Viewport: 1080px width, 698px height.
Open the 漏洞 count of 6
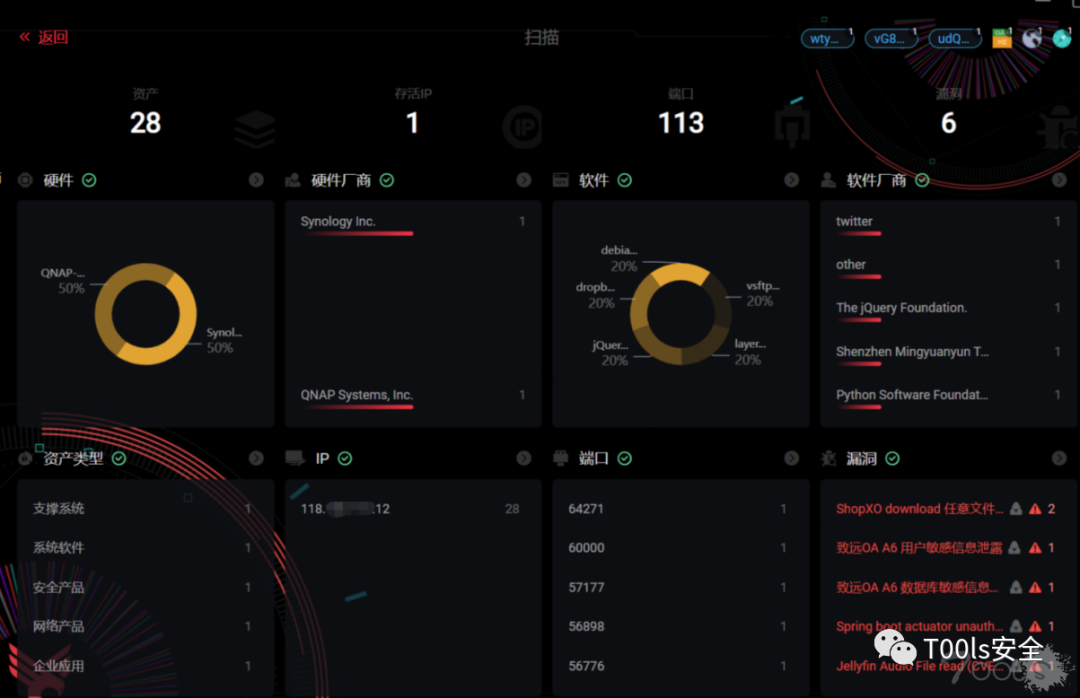(948, 123)
